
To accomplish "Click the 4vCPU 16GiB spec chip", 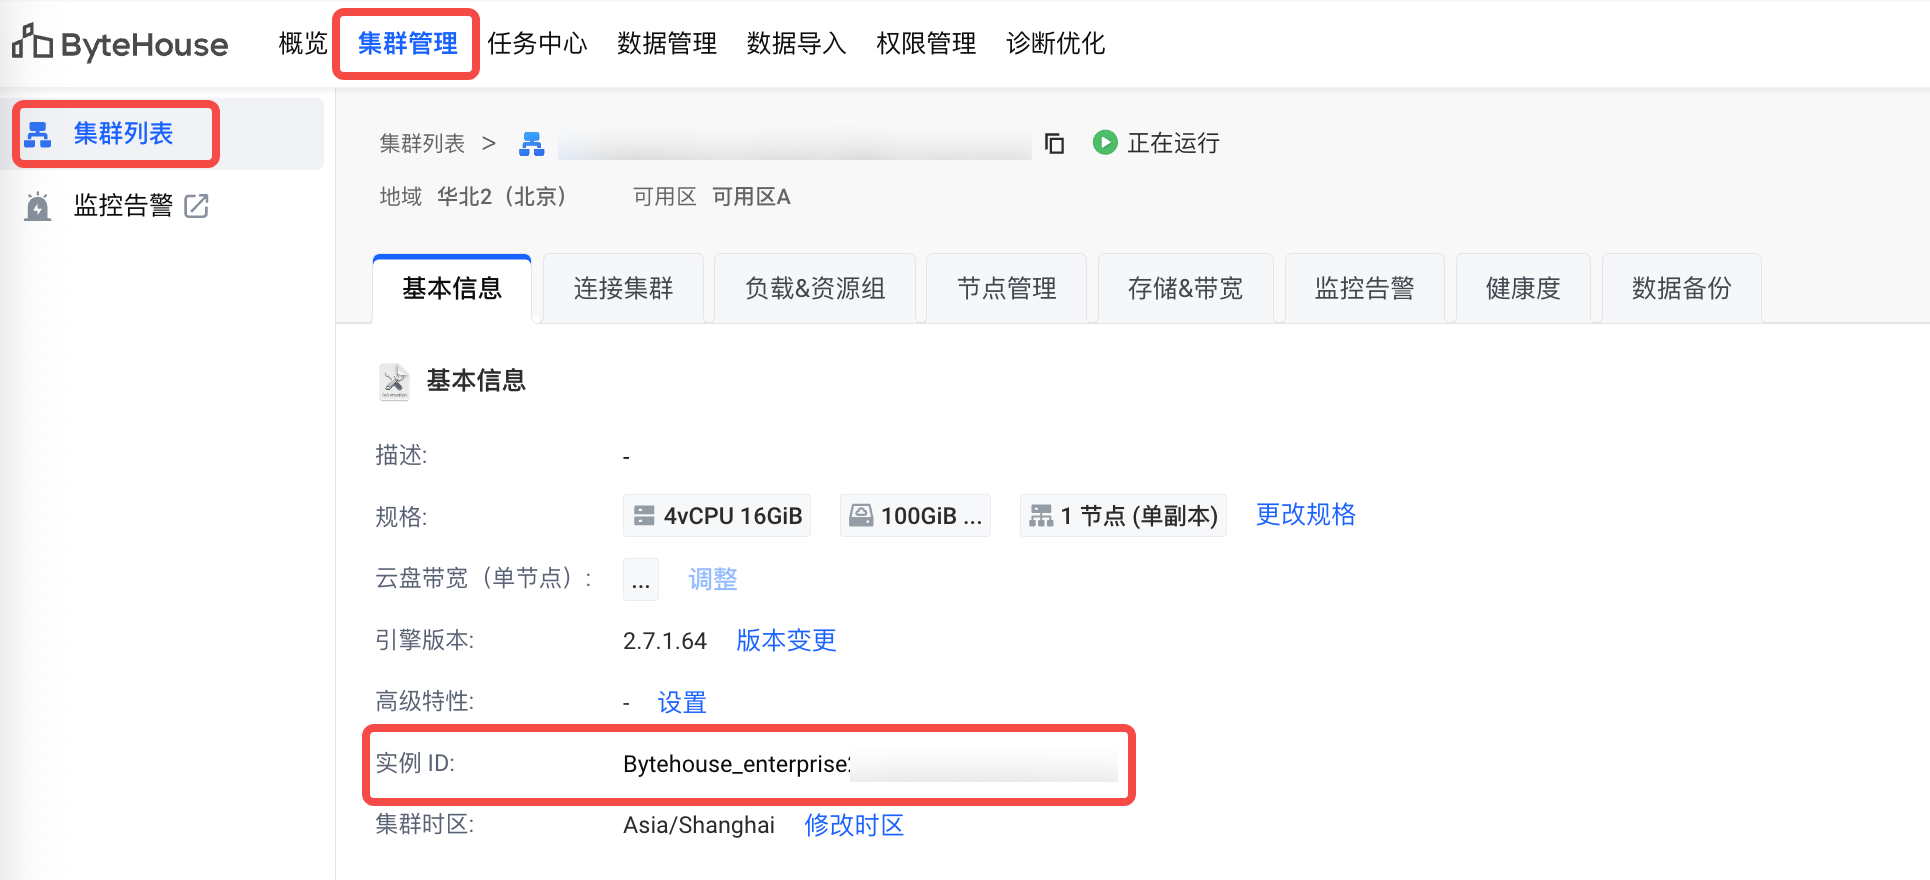I will click(717, 516).
